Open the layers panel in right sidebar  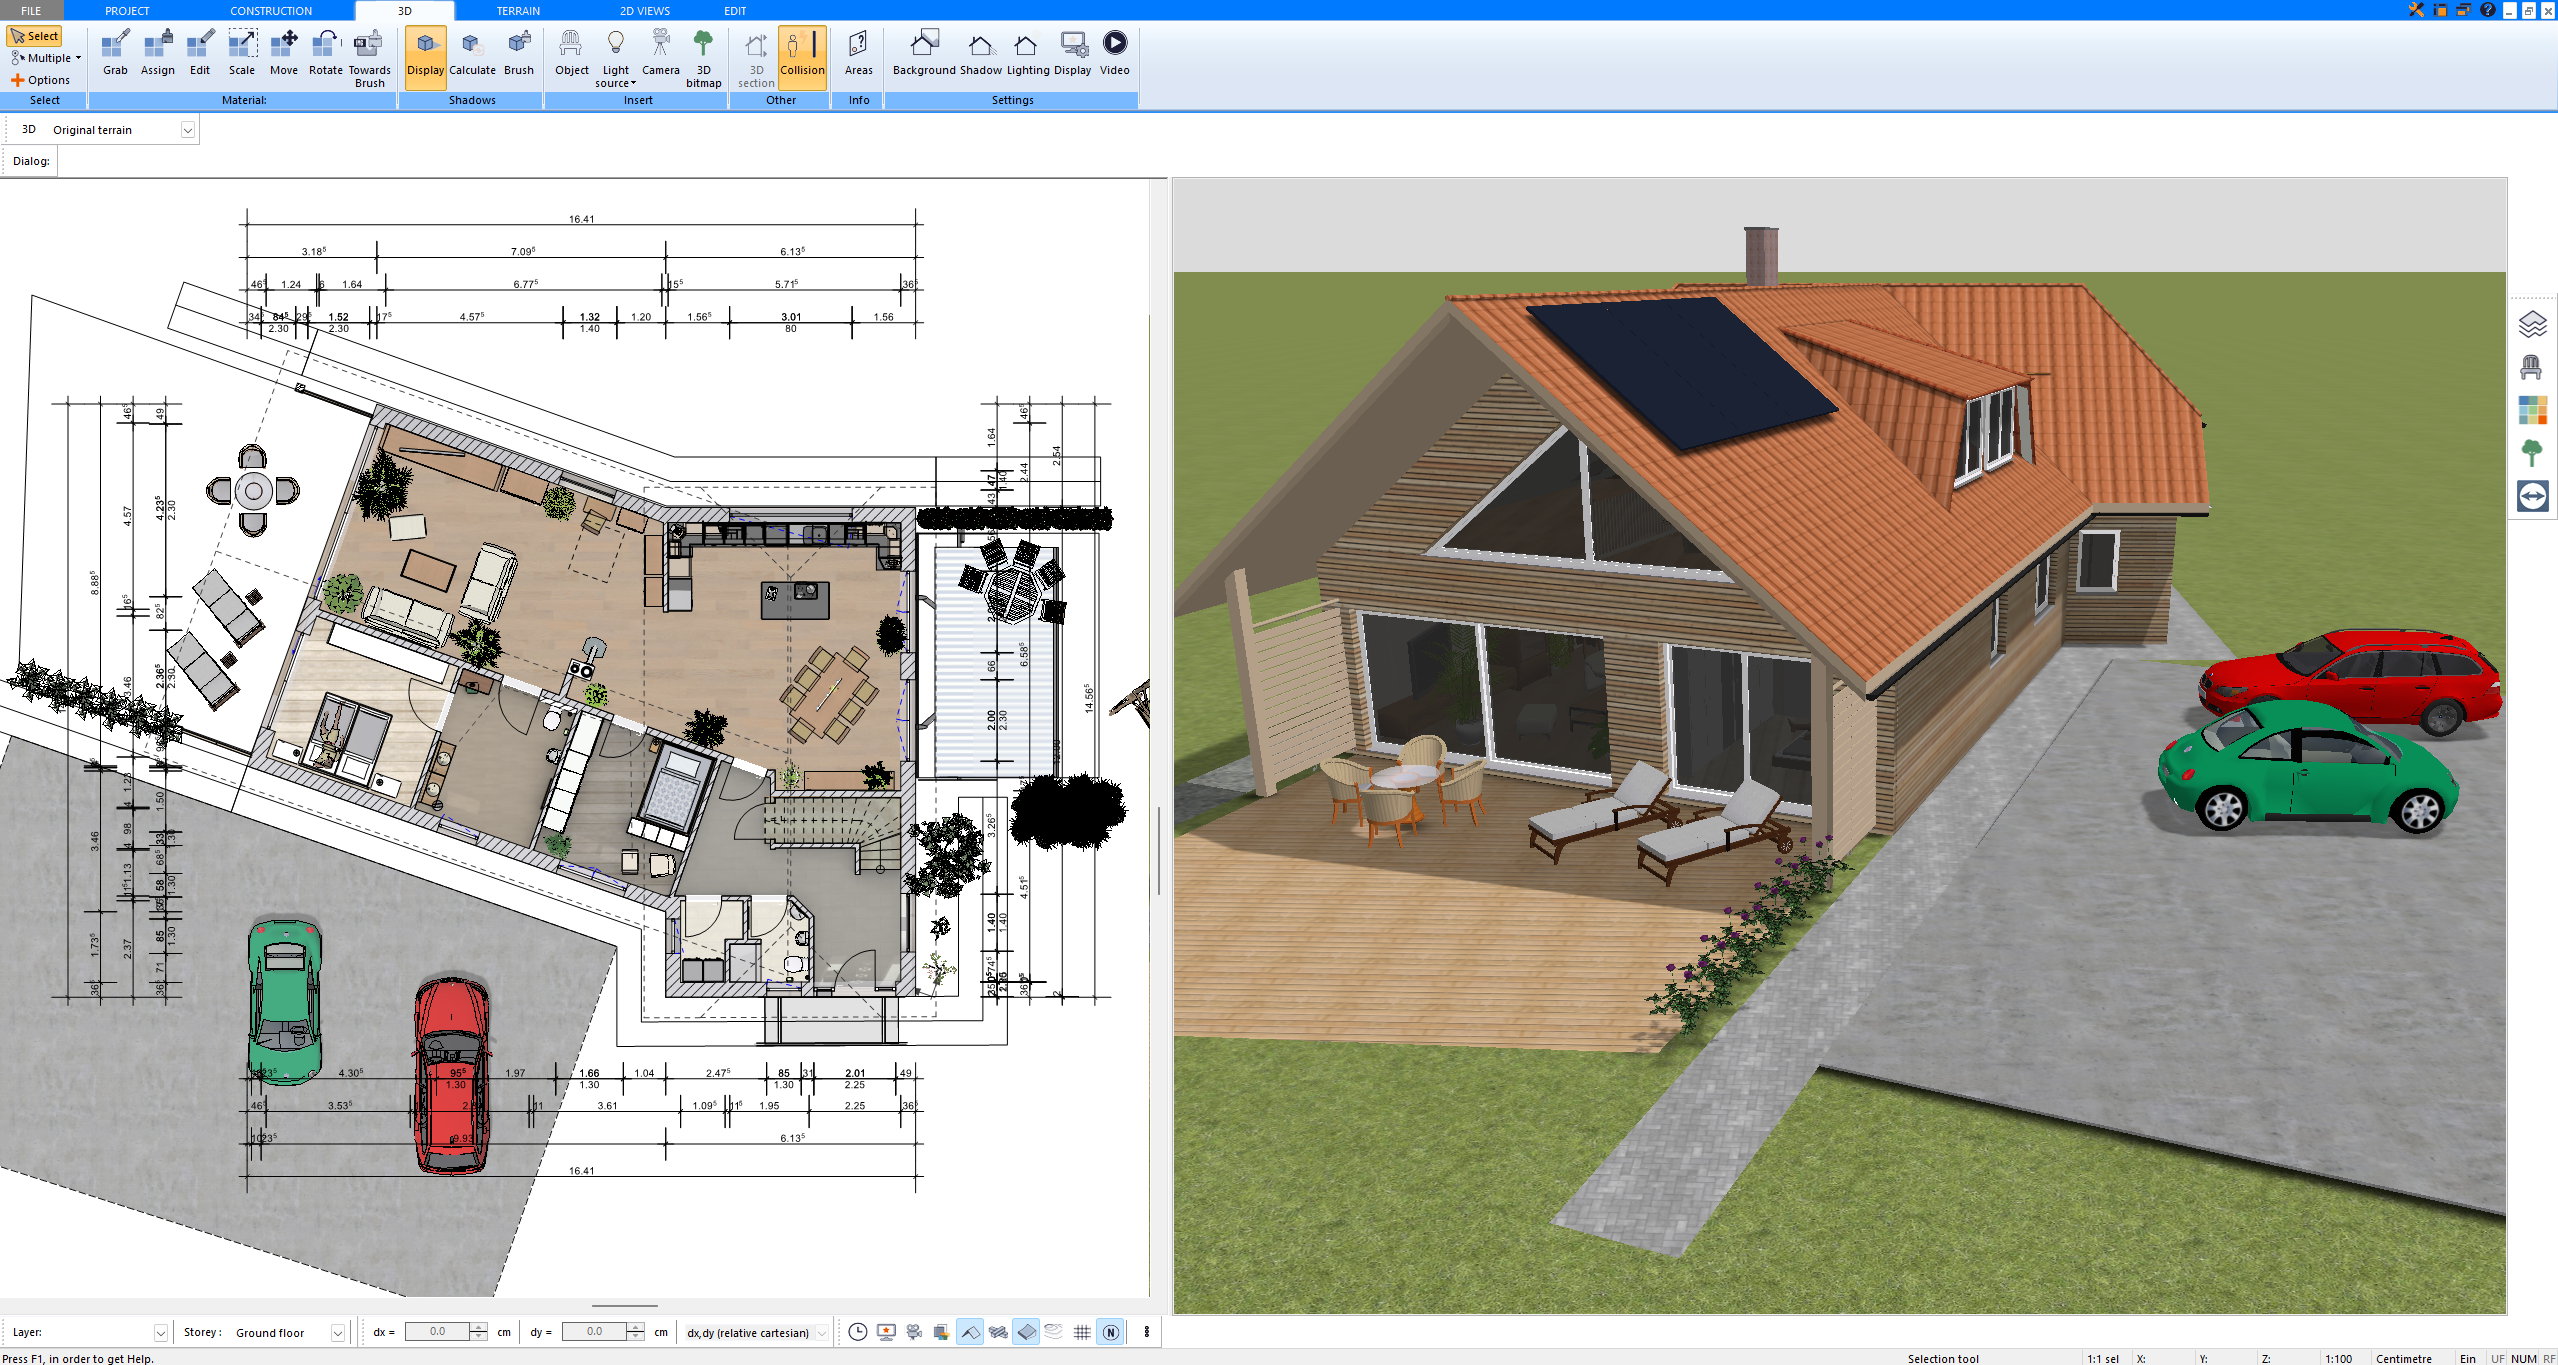2532,324
